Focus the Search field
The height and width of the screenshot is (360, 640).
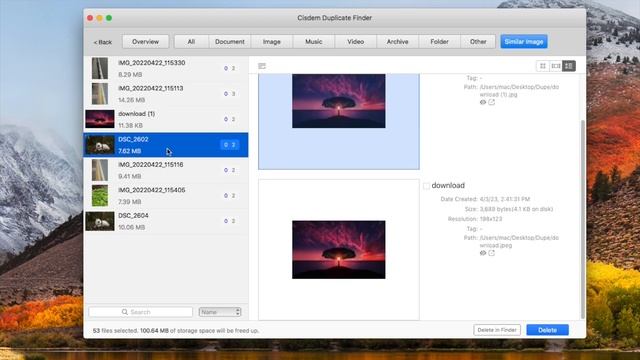pyautogui.click(x=140, y=312)
